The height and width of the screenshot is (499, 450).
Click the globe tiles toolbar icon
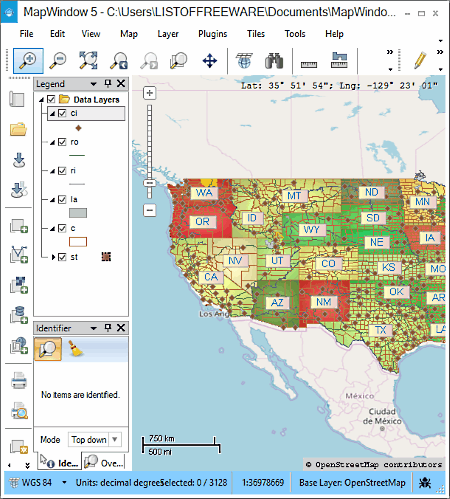(x=244, y=61)
